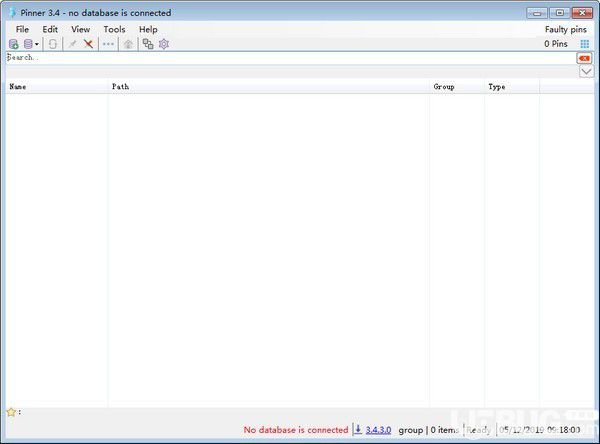
Task: Minimize the Pinner window
Action: point(537,13)
